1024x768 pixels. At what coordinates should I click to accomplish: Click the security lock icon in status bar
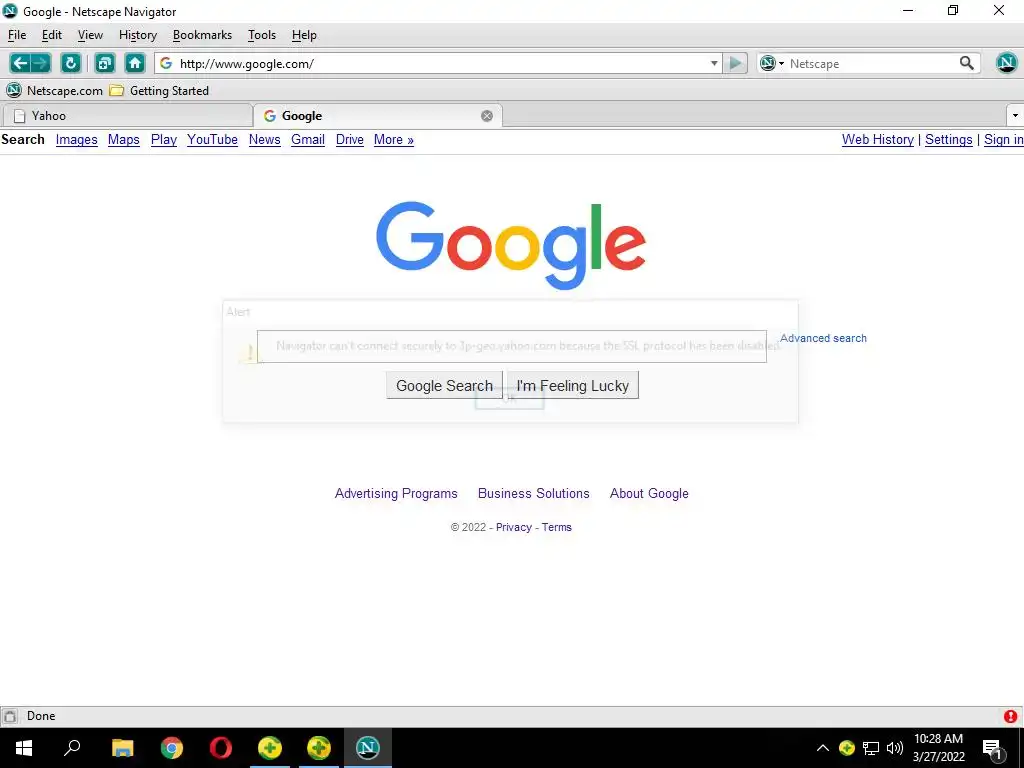click(10, 716)
